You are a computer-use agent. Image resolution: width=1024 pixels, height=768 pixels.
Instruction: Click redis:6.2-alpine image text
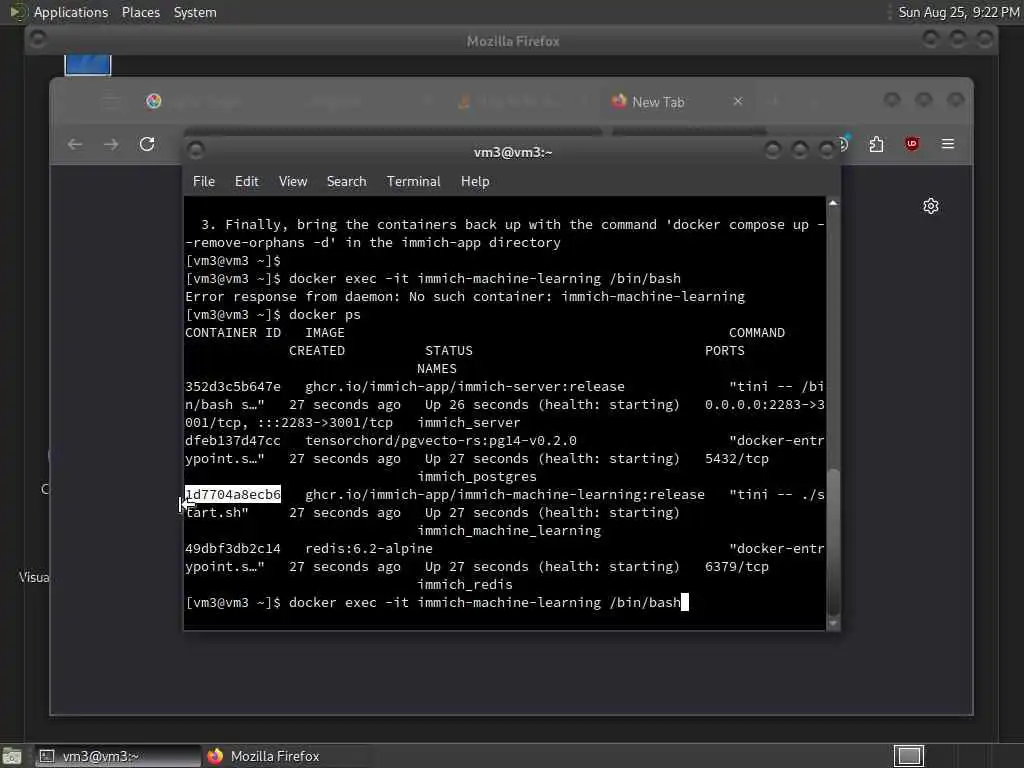pos(369,549)
